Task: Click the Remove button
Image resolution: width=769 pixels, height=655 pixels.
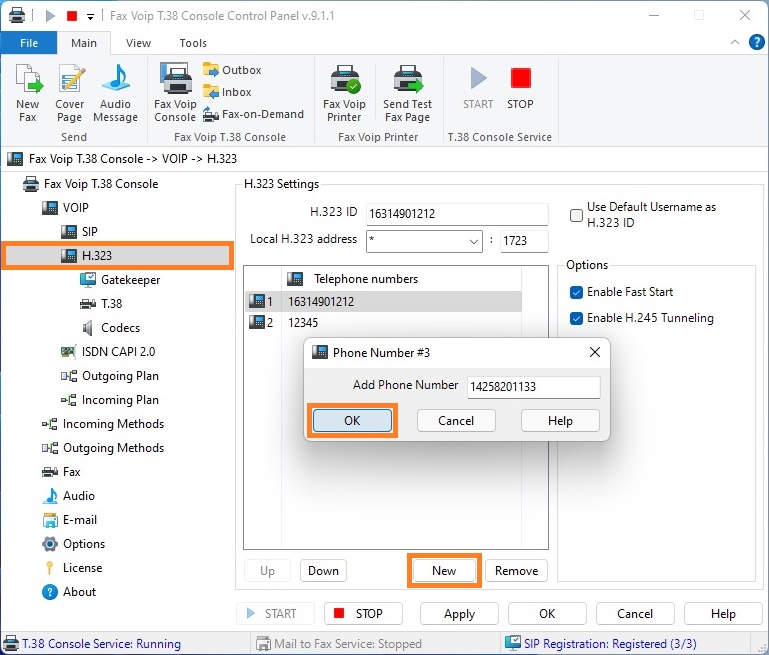Action: pyautogui.click(x=516, y=571)
